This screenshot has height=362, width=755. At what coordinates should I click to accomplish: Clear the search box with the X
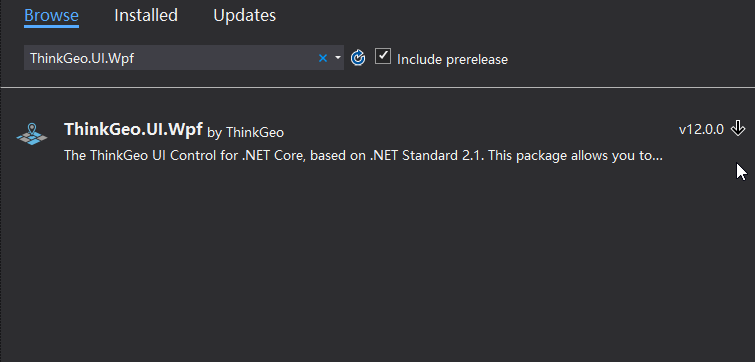point(323,58)
